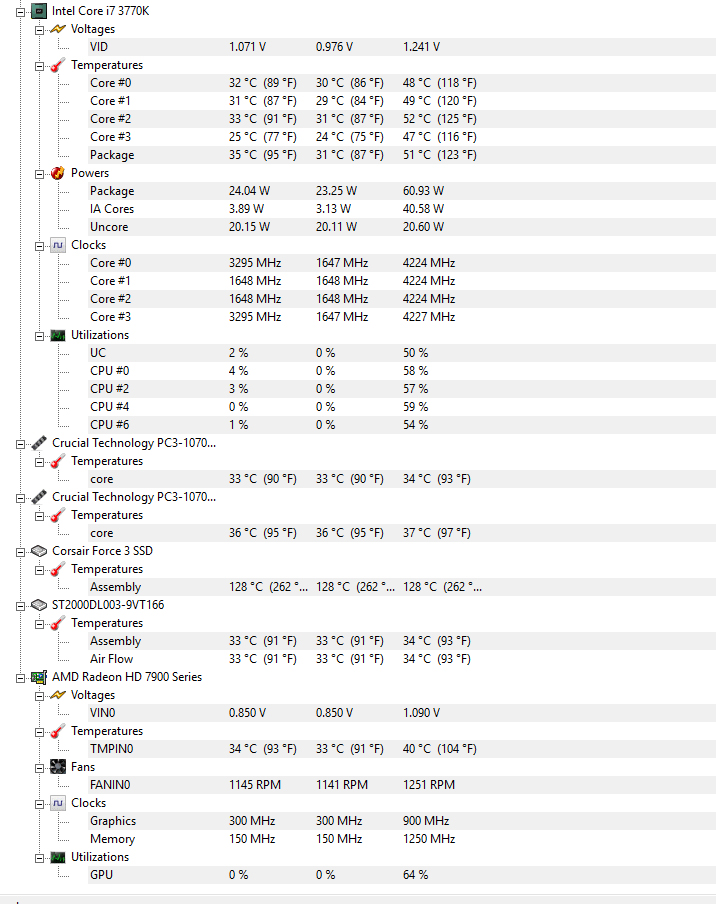This screenshot has height=904, width=716.
Task: Click the Voltages icon under AMD Radeon
Action: [58, 695]
